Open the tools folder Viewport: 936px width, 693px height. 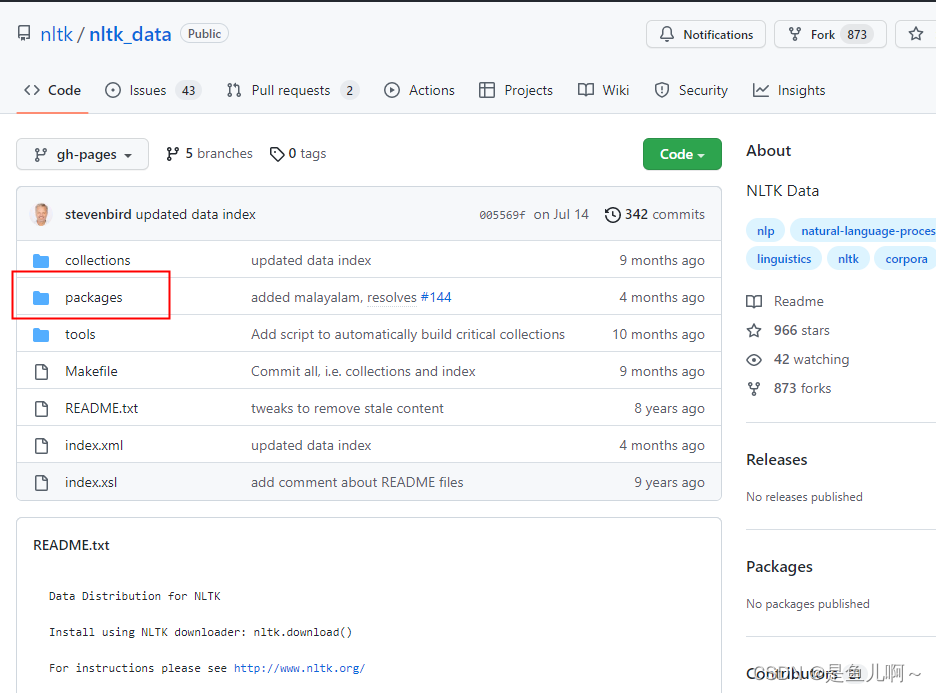point(80,334)
